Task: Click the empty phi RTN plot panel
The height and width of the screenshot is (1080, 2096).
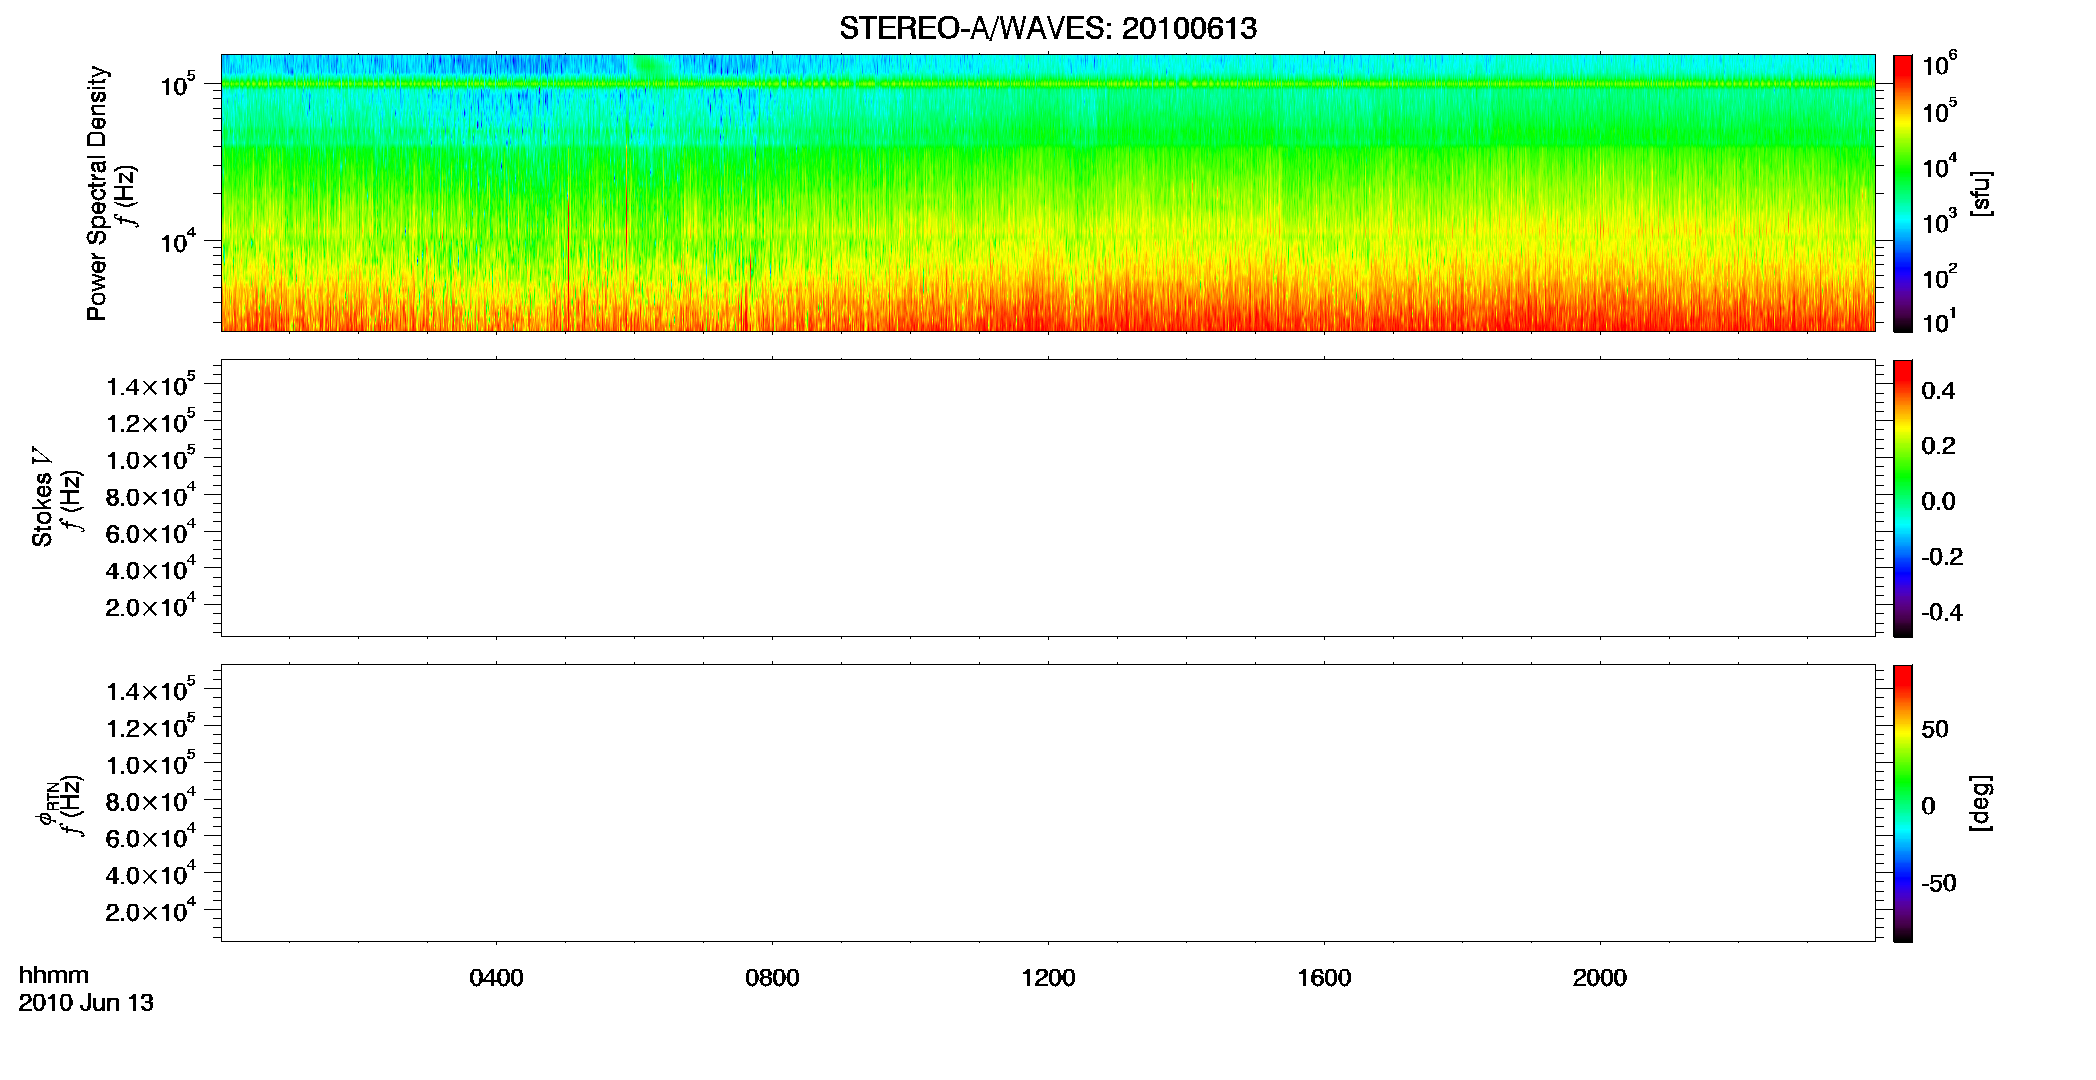Action: click(x=1048, y=803)
